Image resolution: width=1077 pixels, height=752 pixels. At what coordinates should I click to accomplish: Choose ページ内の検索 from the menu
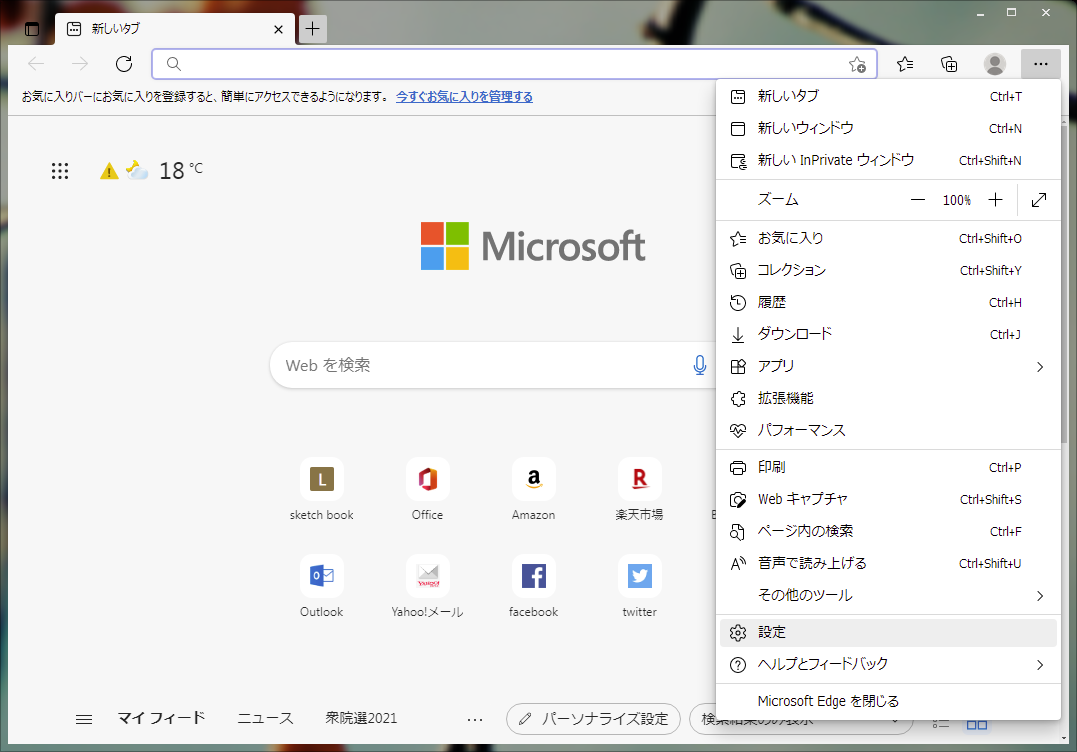click(888, 532)
